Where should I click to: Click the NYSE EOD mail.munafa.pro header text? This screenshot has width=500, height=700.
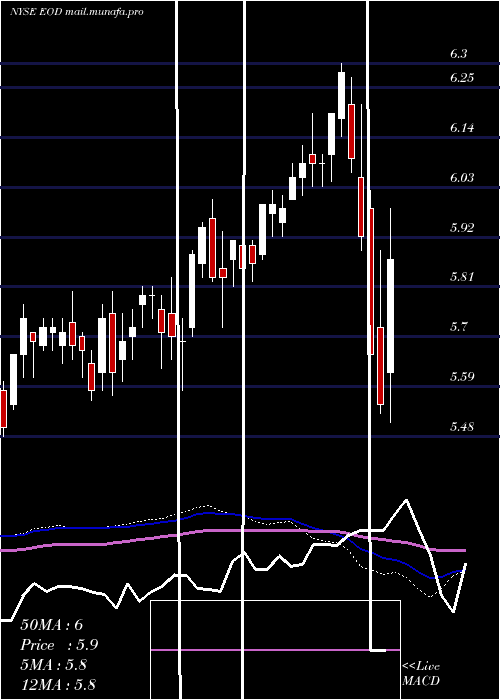(x=77, y=12)
